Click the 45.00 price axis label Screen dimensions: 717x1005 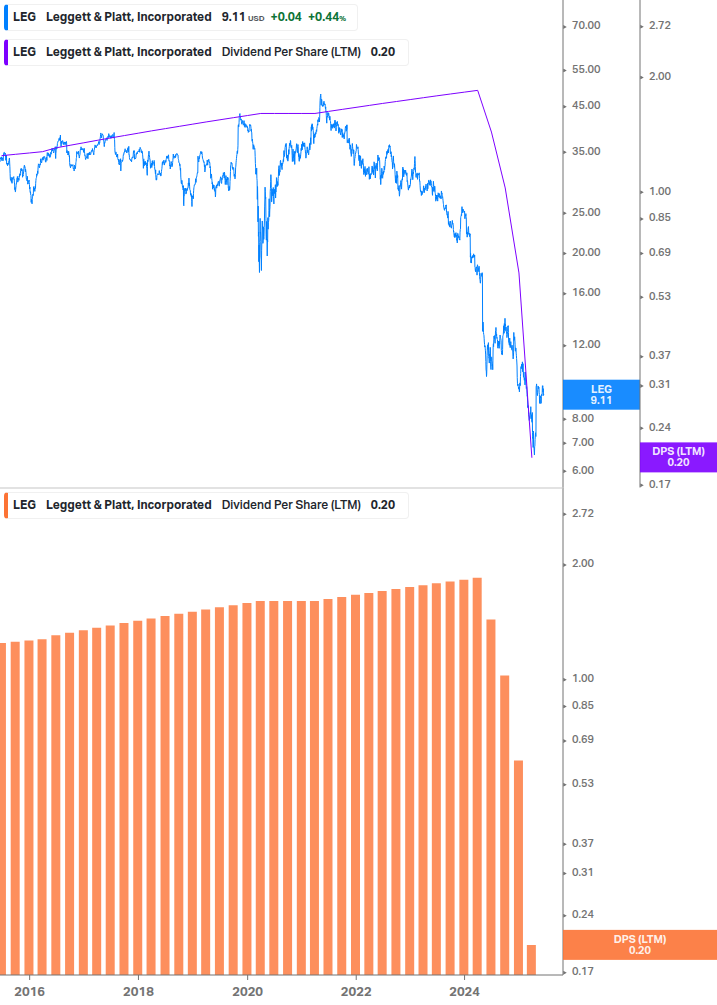[586, 106]
